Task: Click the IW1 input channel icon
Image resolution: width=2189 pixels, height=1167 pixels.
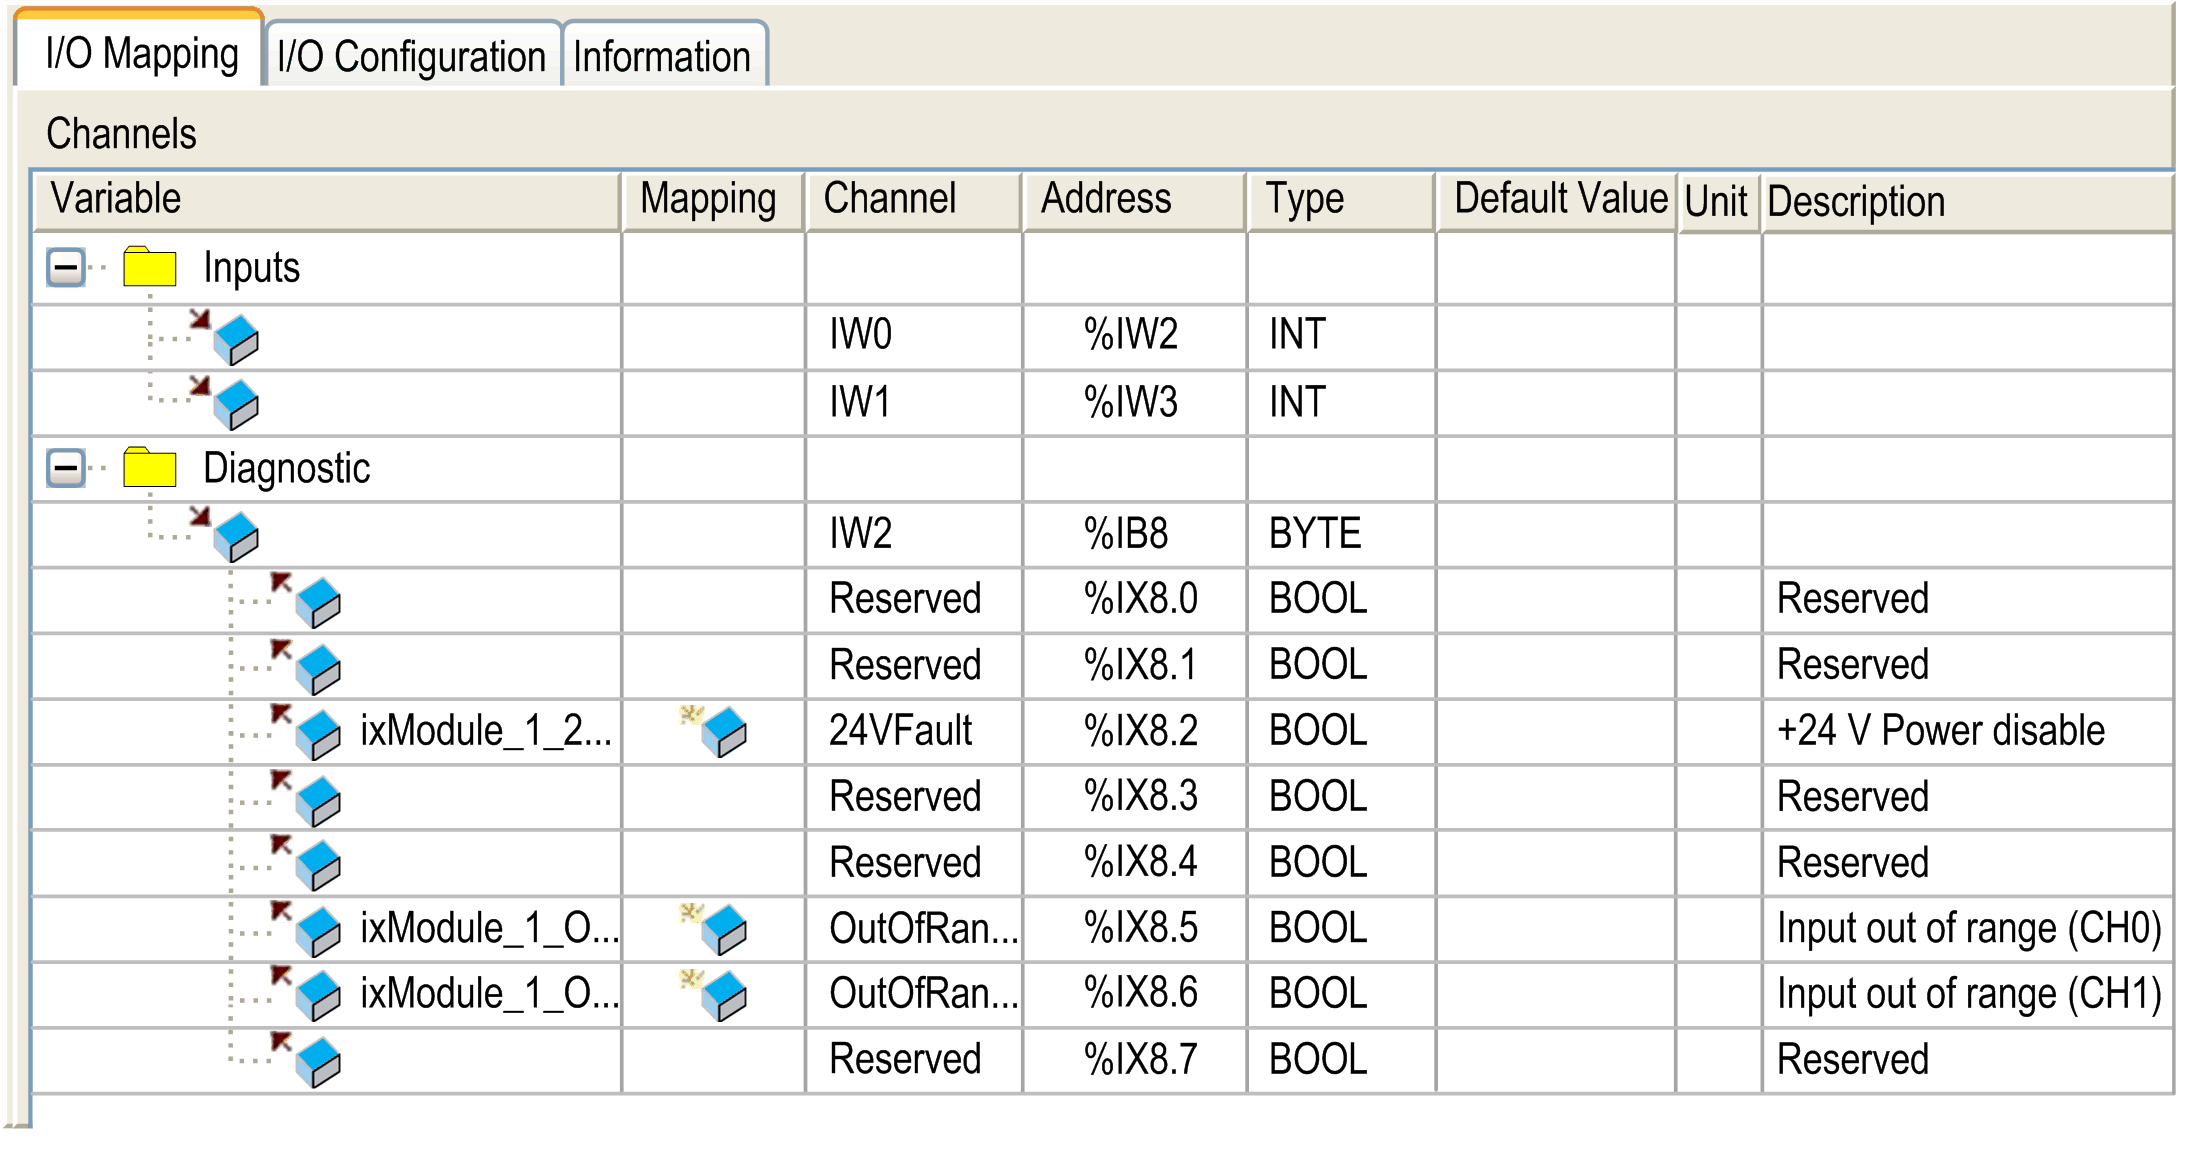Action: coord(235,404)
